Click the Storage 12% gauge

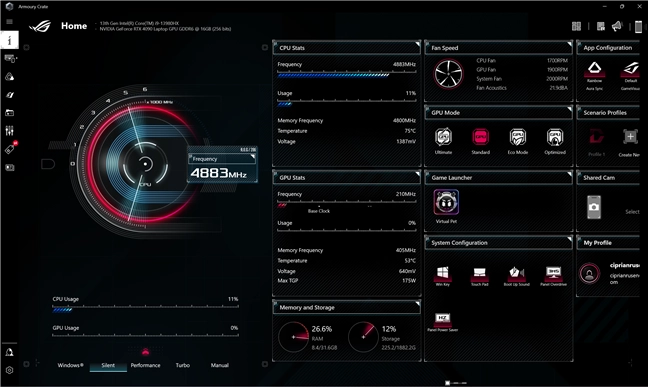(x=364, y=337)
